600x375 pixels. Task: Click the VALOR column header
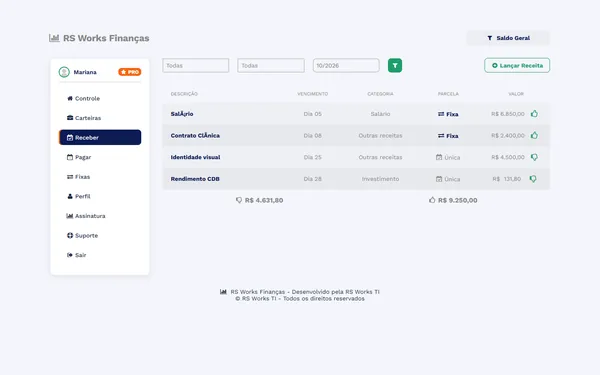coord(516,94)
